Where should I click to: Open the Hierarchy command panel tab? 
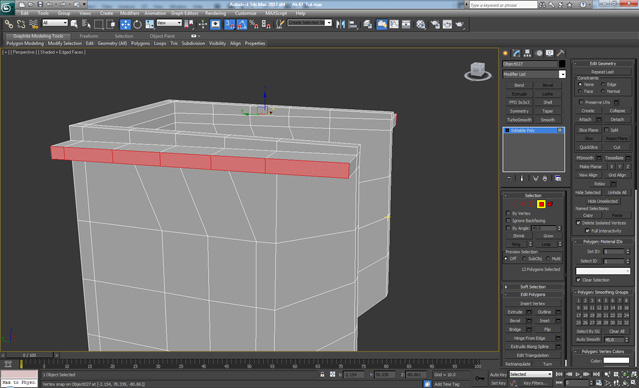(x=527, y=53)
